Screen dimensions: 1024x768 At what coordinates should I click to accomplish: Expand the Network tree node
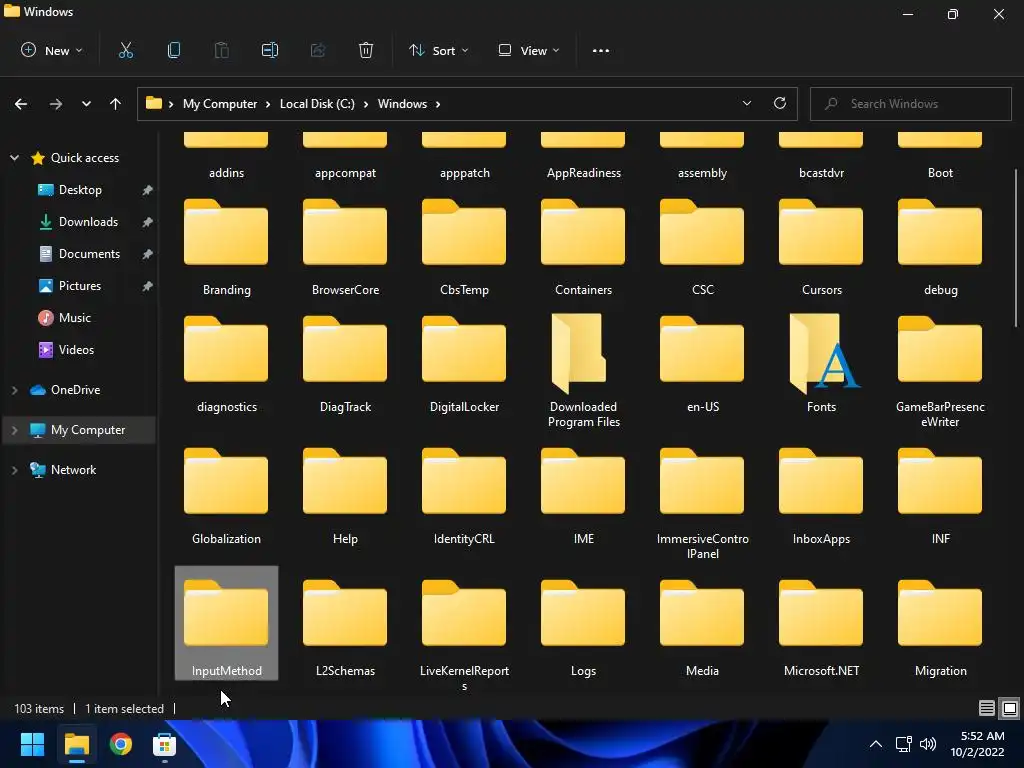[14, 470]
